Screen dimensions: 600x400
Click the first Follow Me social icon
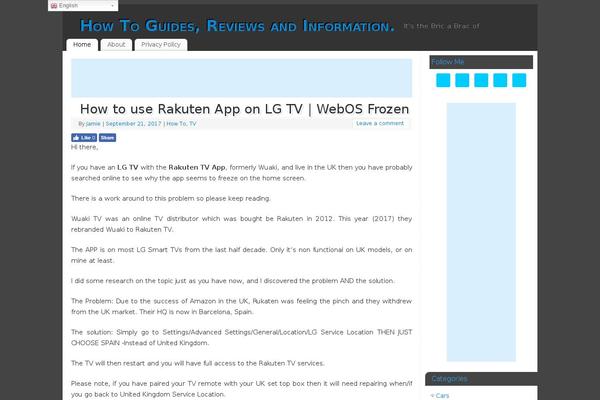pos(443,80)
